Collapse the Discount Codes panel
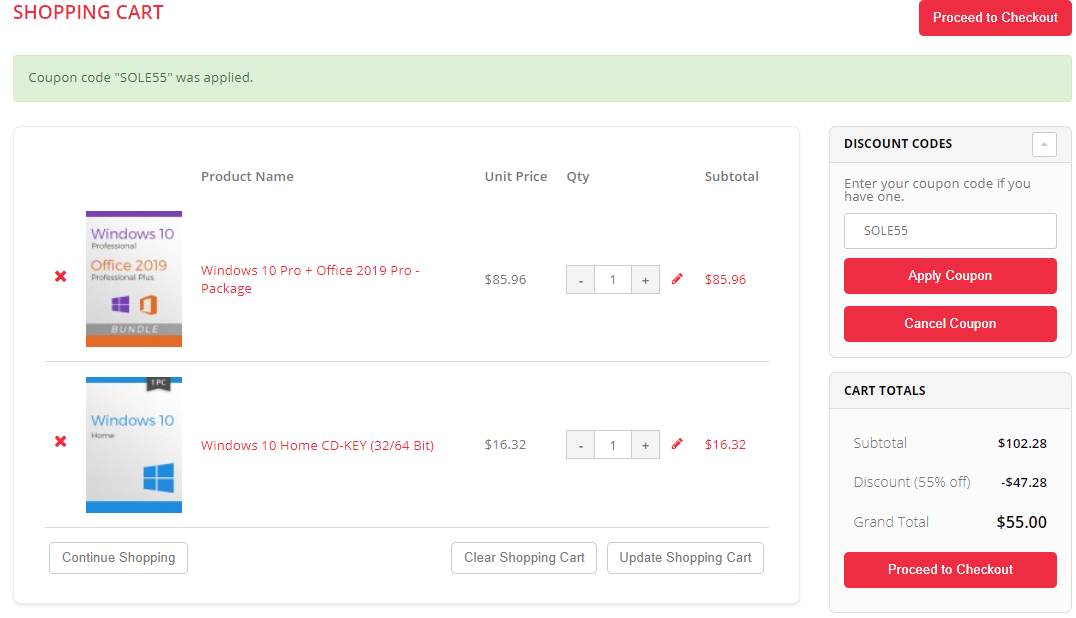Viewport: 1076px width, 618px height. 1044,144
